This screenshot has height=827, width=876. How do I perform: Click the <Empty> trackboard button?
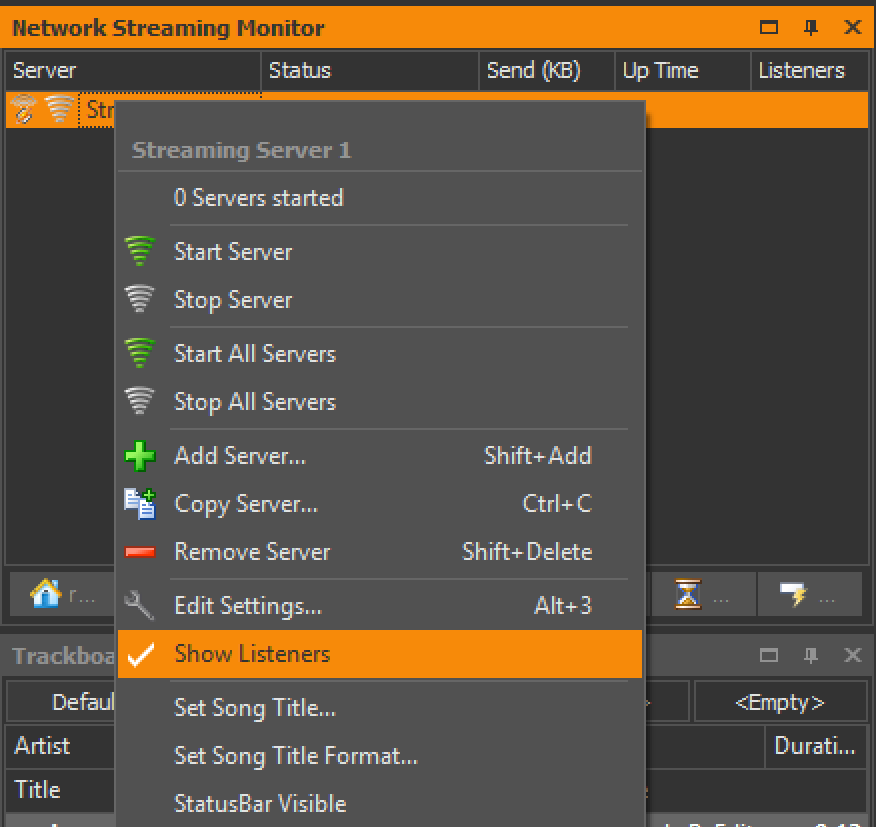pos(780,702)
